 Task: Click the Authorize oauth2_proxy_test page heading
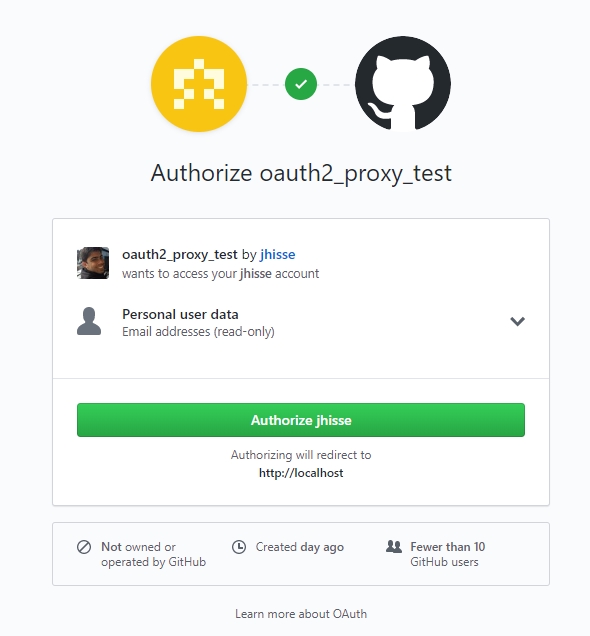pyautogui.click(x=301, y=174)
